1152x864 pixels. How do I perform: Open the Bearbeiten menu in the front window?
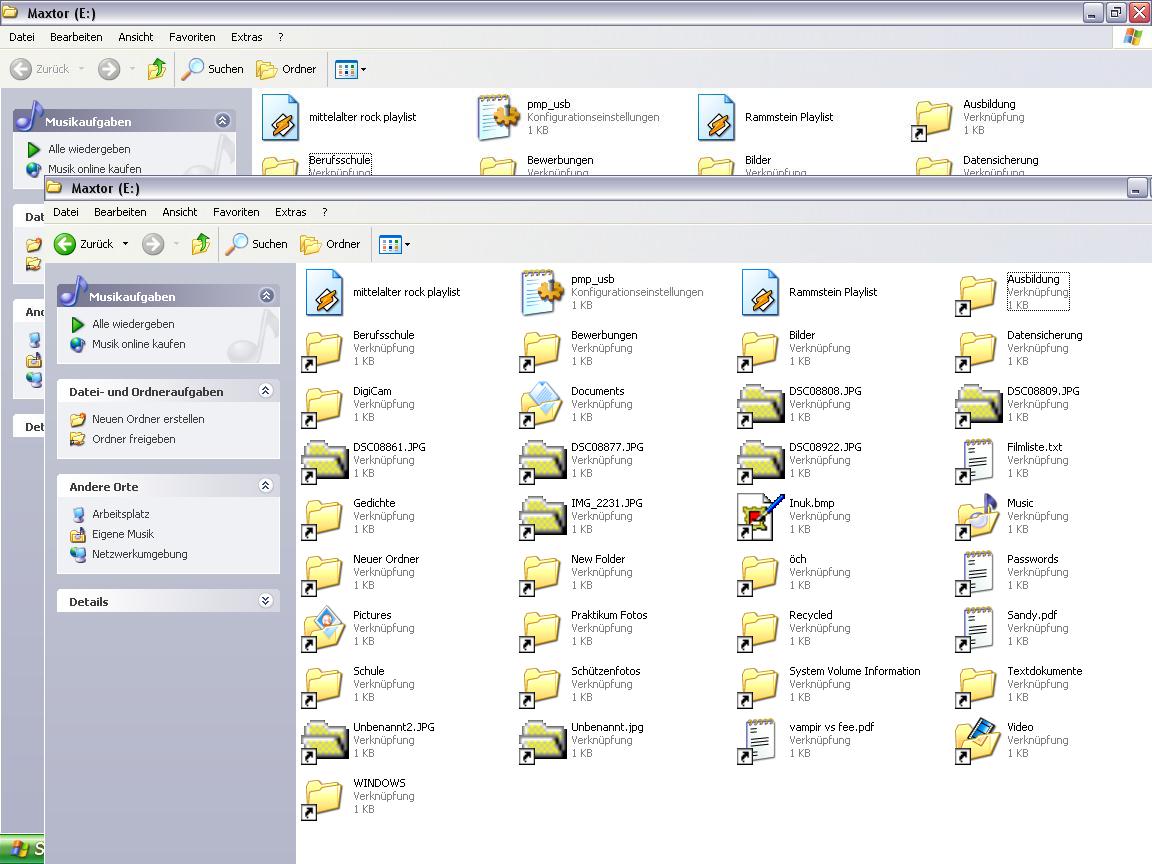[120, 212]
